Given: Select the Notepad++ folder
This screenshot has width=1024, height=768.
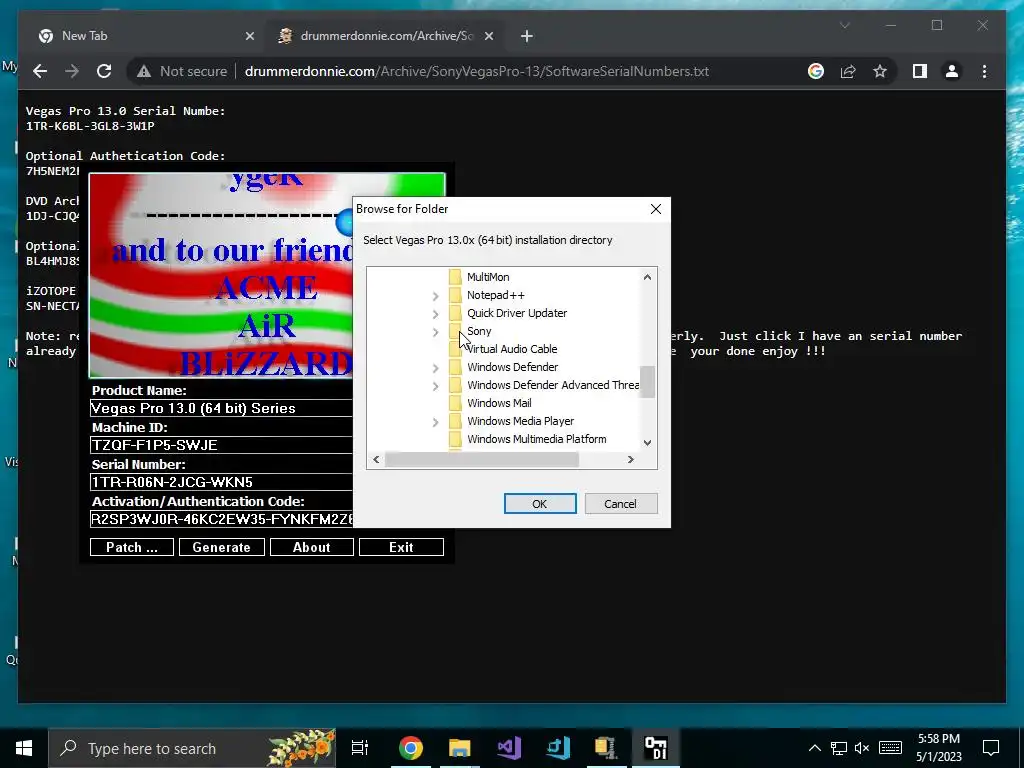Looking at the screenshot, I should click(496, 295).
